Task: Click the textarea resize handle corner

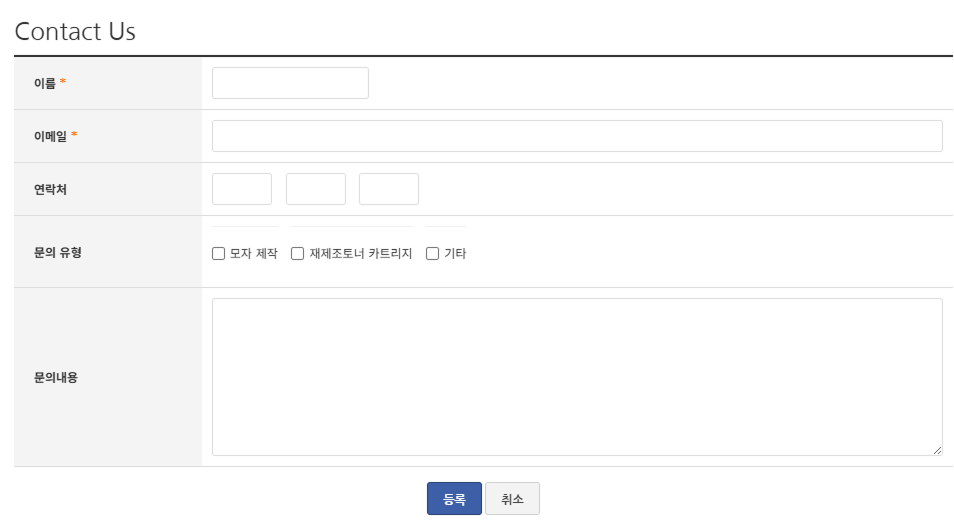Action: tap(937, 450)
